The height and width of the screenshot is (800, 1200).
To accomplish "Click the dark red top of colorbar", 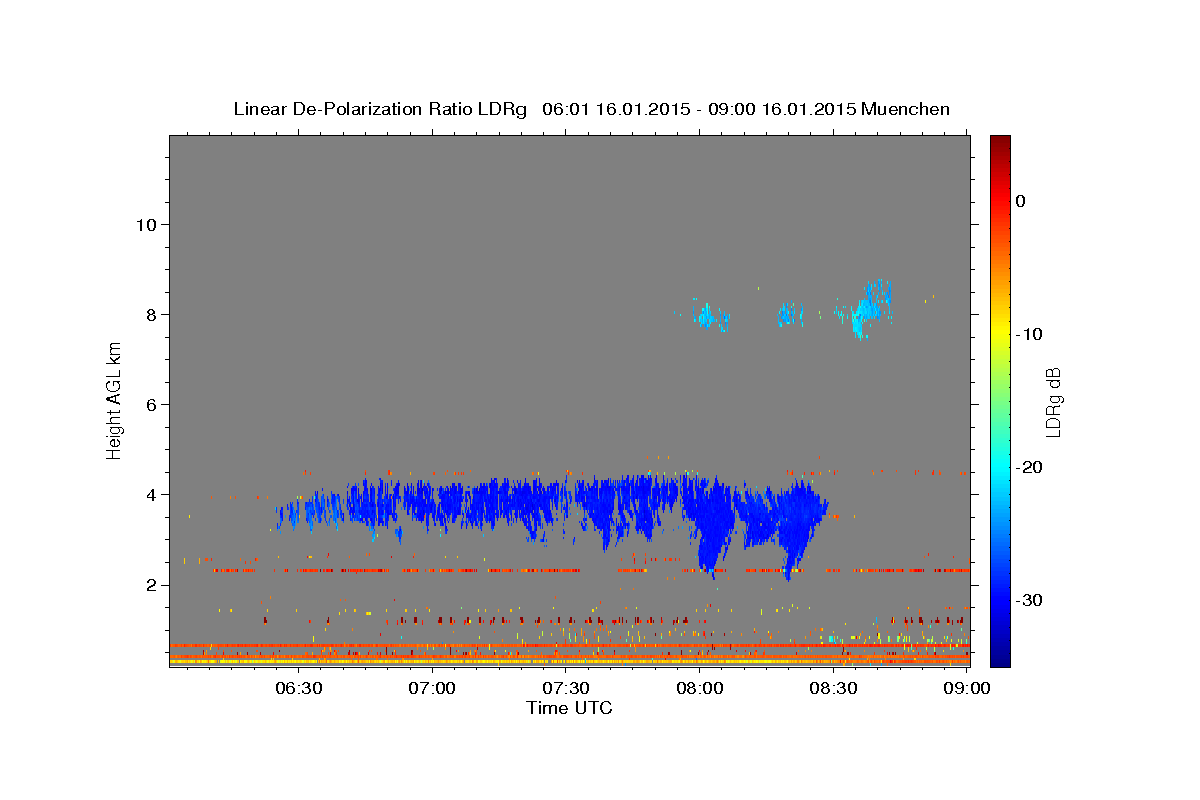I will click(x=1000, y=145).
